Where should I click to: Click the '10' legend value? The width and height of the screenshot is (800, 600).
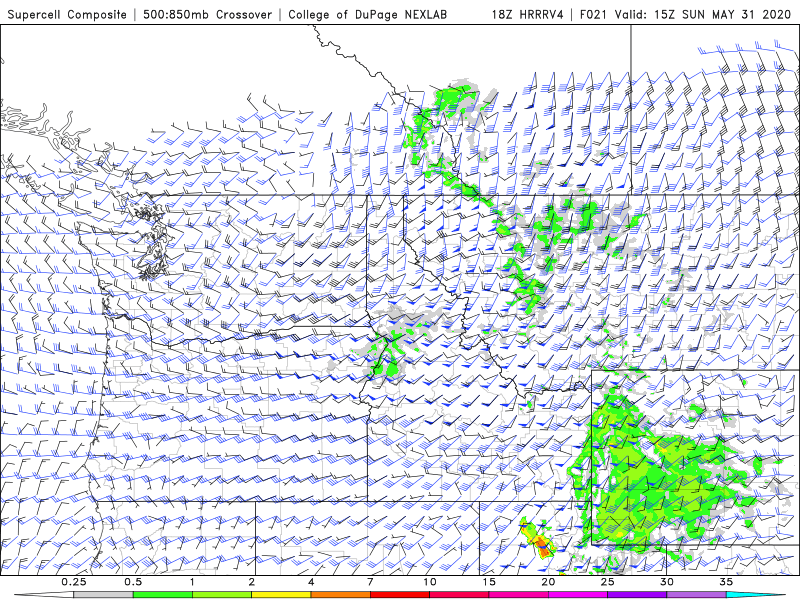[430, 582]
